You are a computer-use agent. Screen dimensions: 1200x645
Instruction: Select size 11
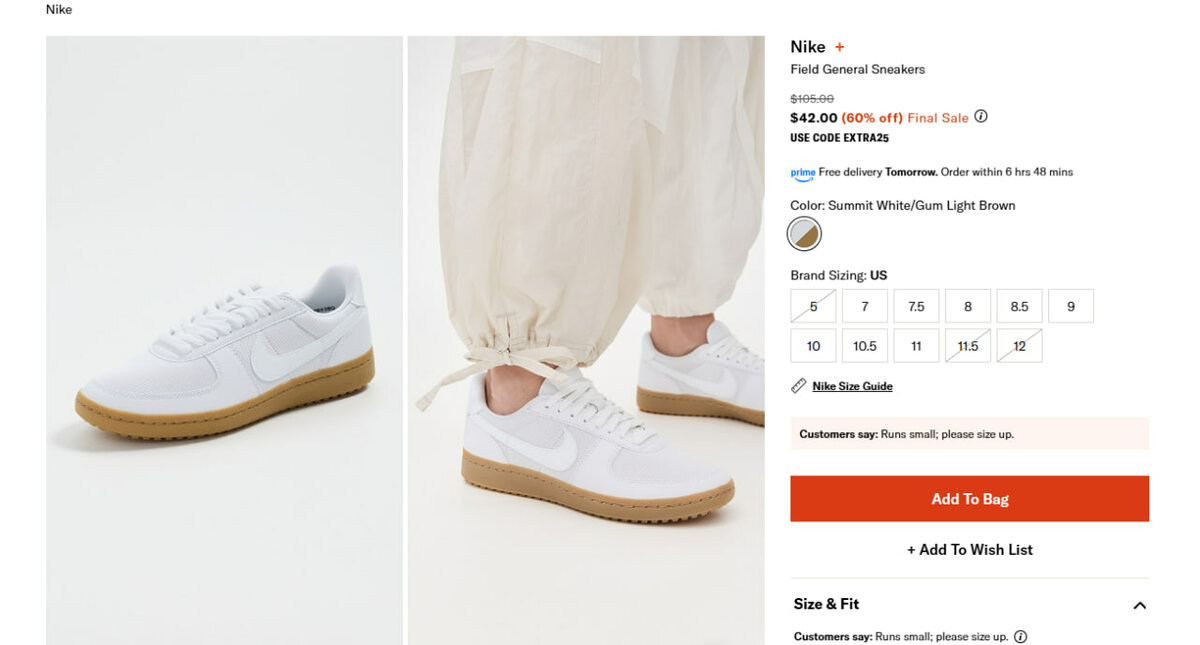click(916, 346)
